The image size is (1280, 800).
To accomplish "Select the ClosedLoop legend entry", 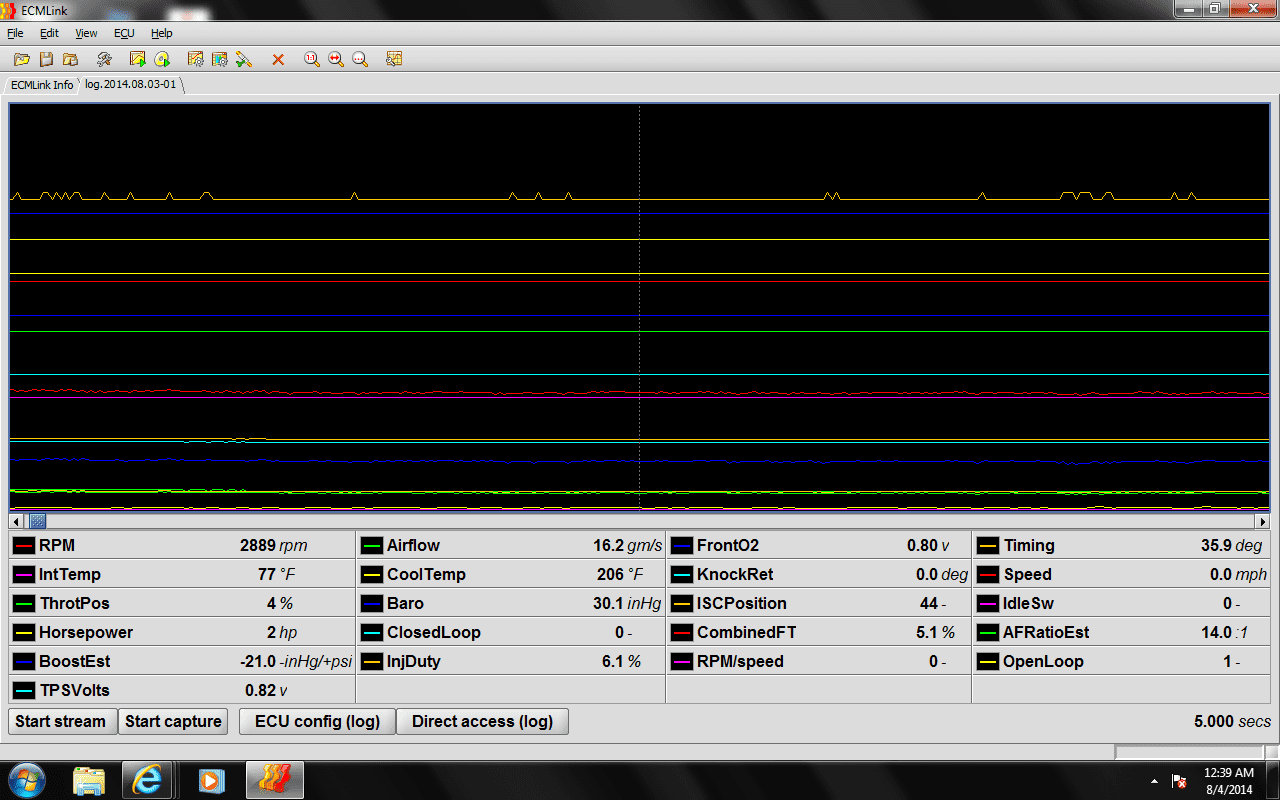I will [x=511, y=632].
